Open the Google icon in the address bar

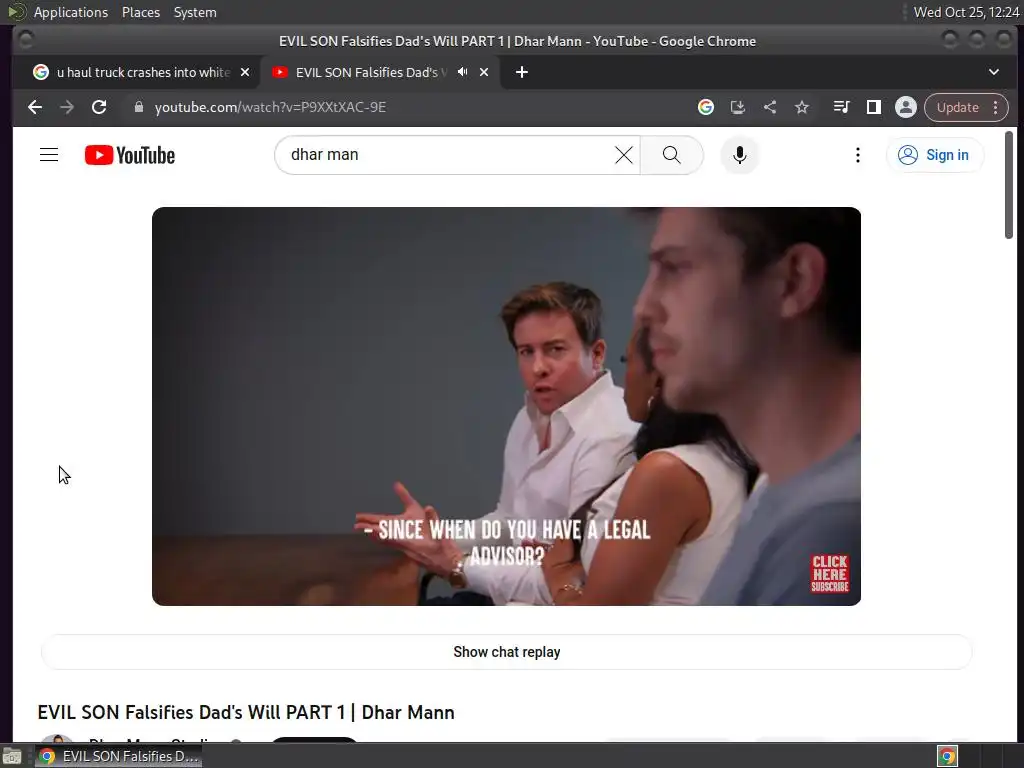point(705,107)
